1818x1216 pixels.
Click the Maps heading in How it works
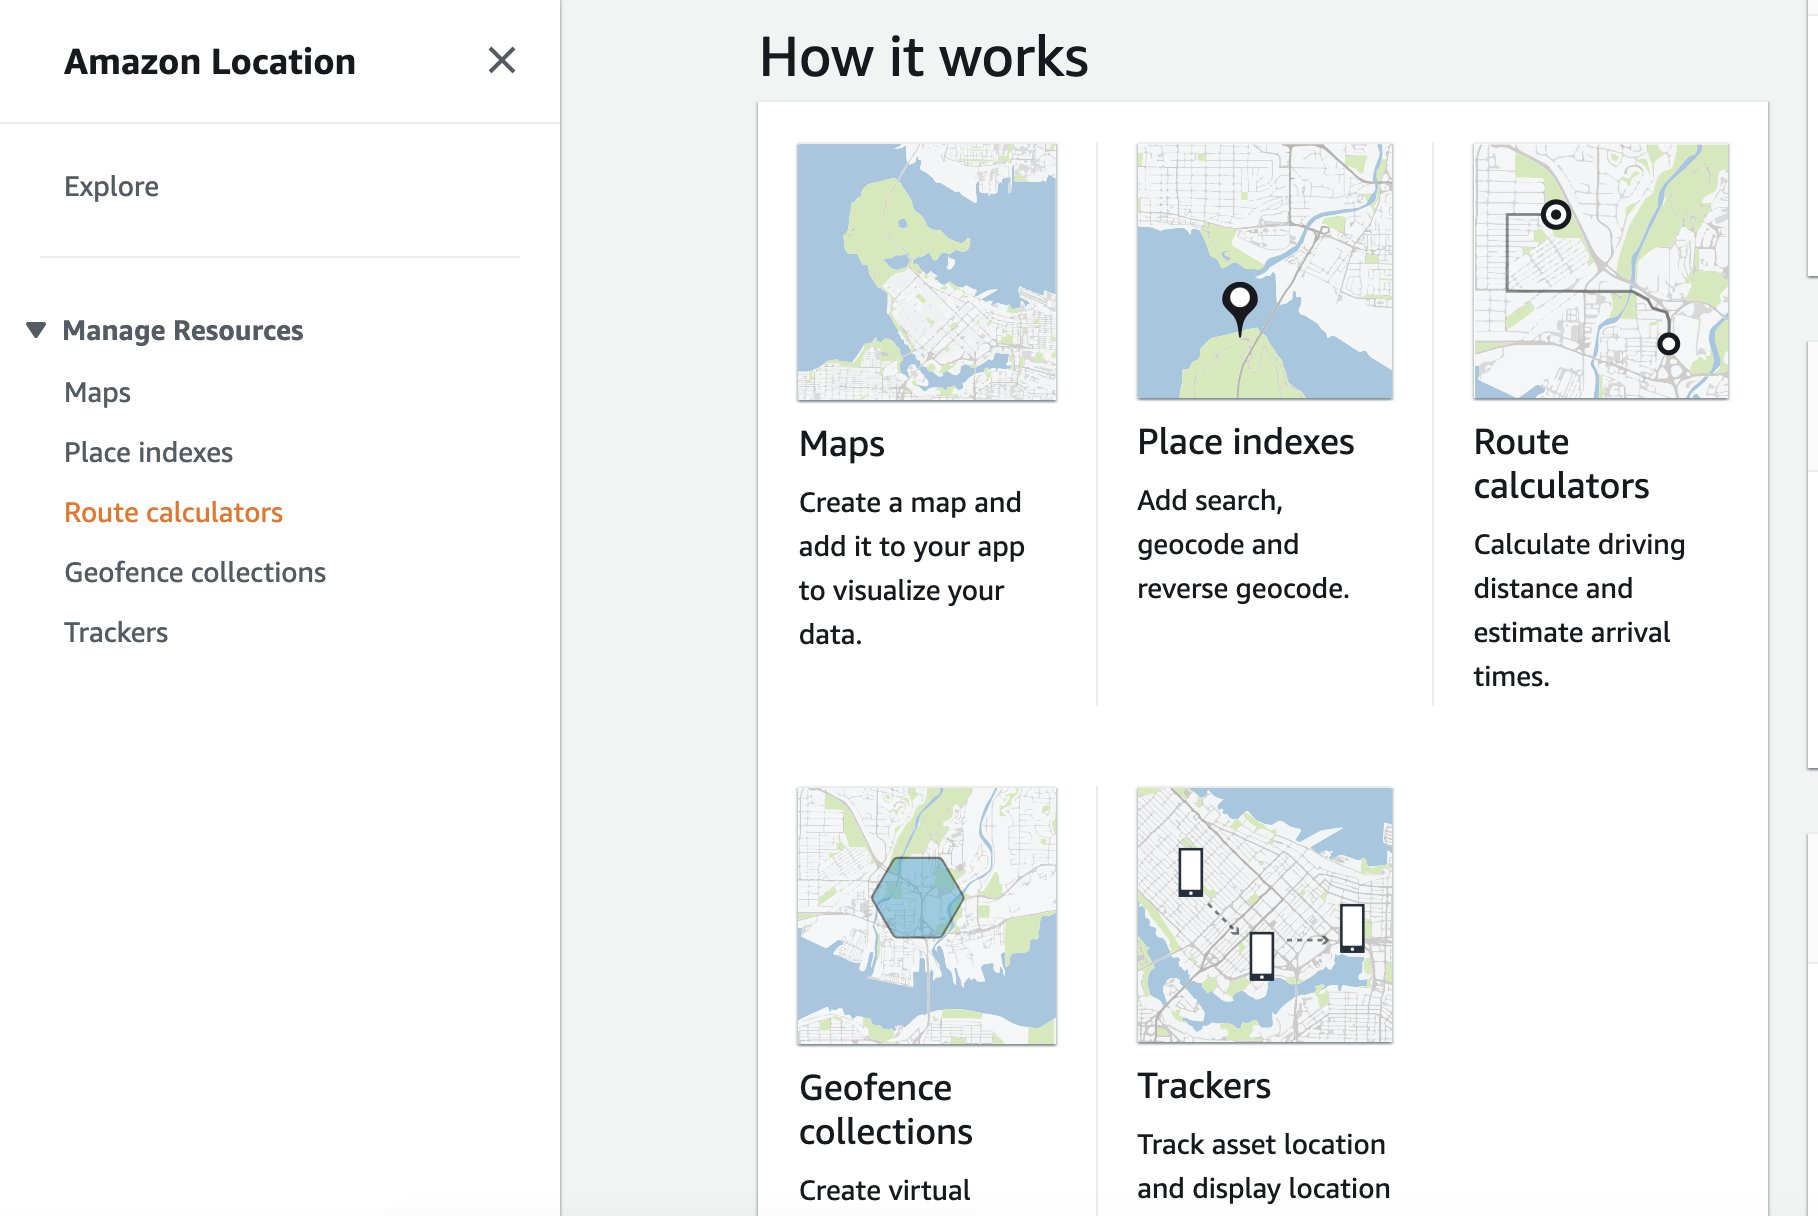tap(841, 444)
